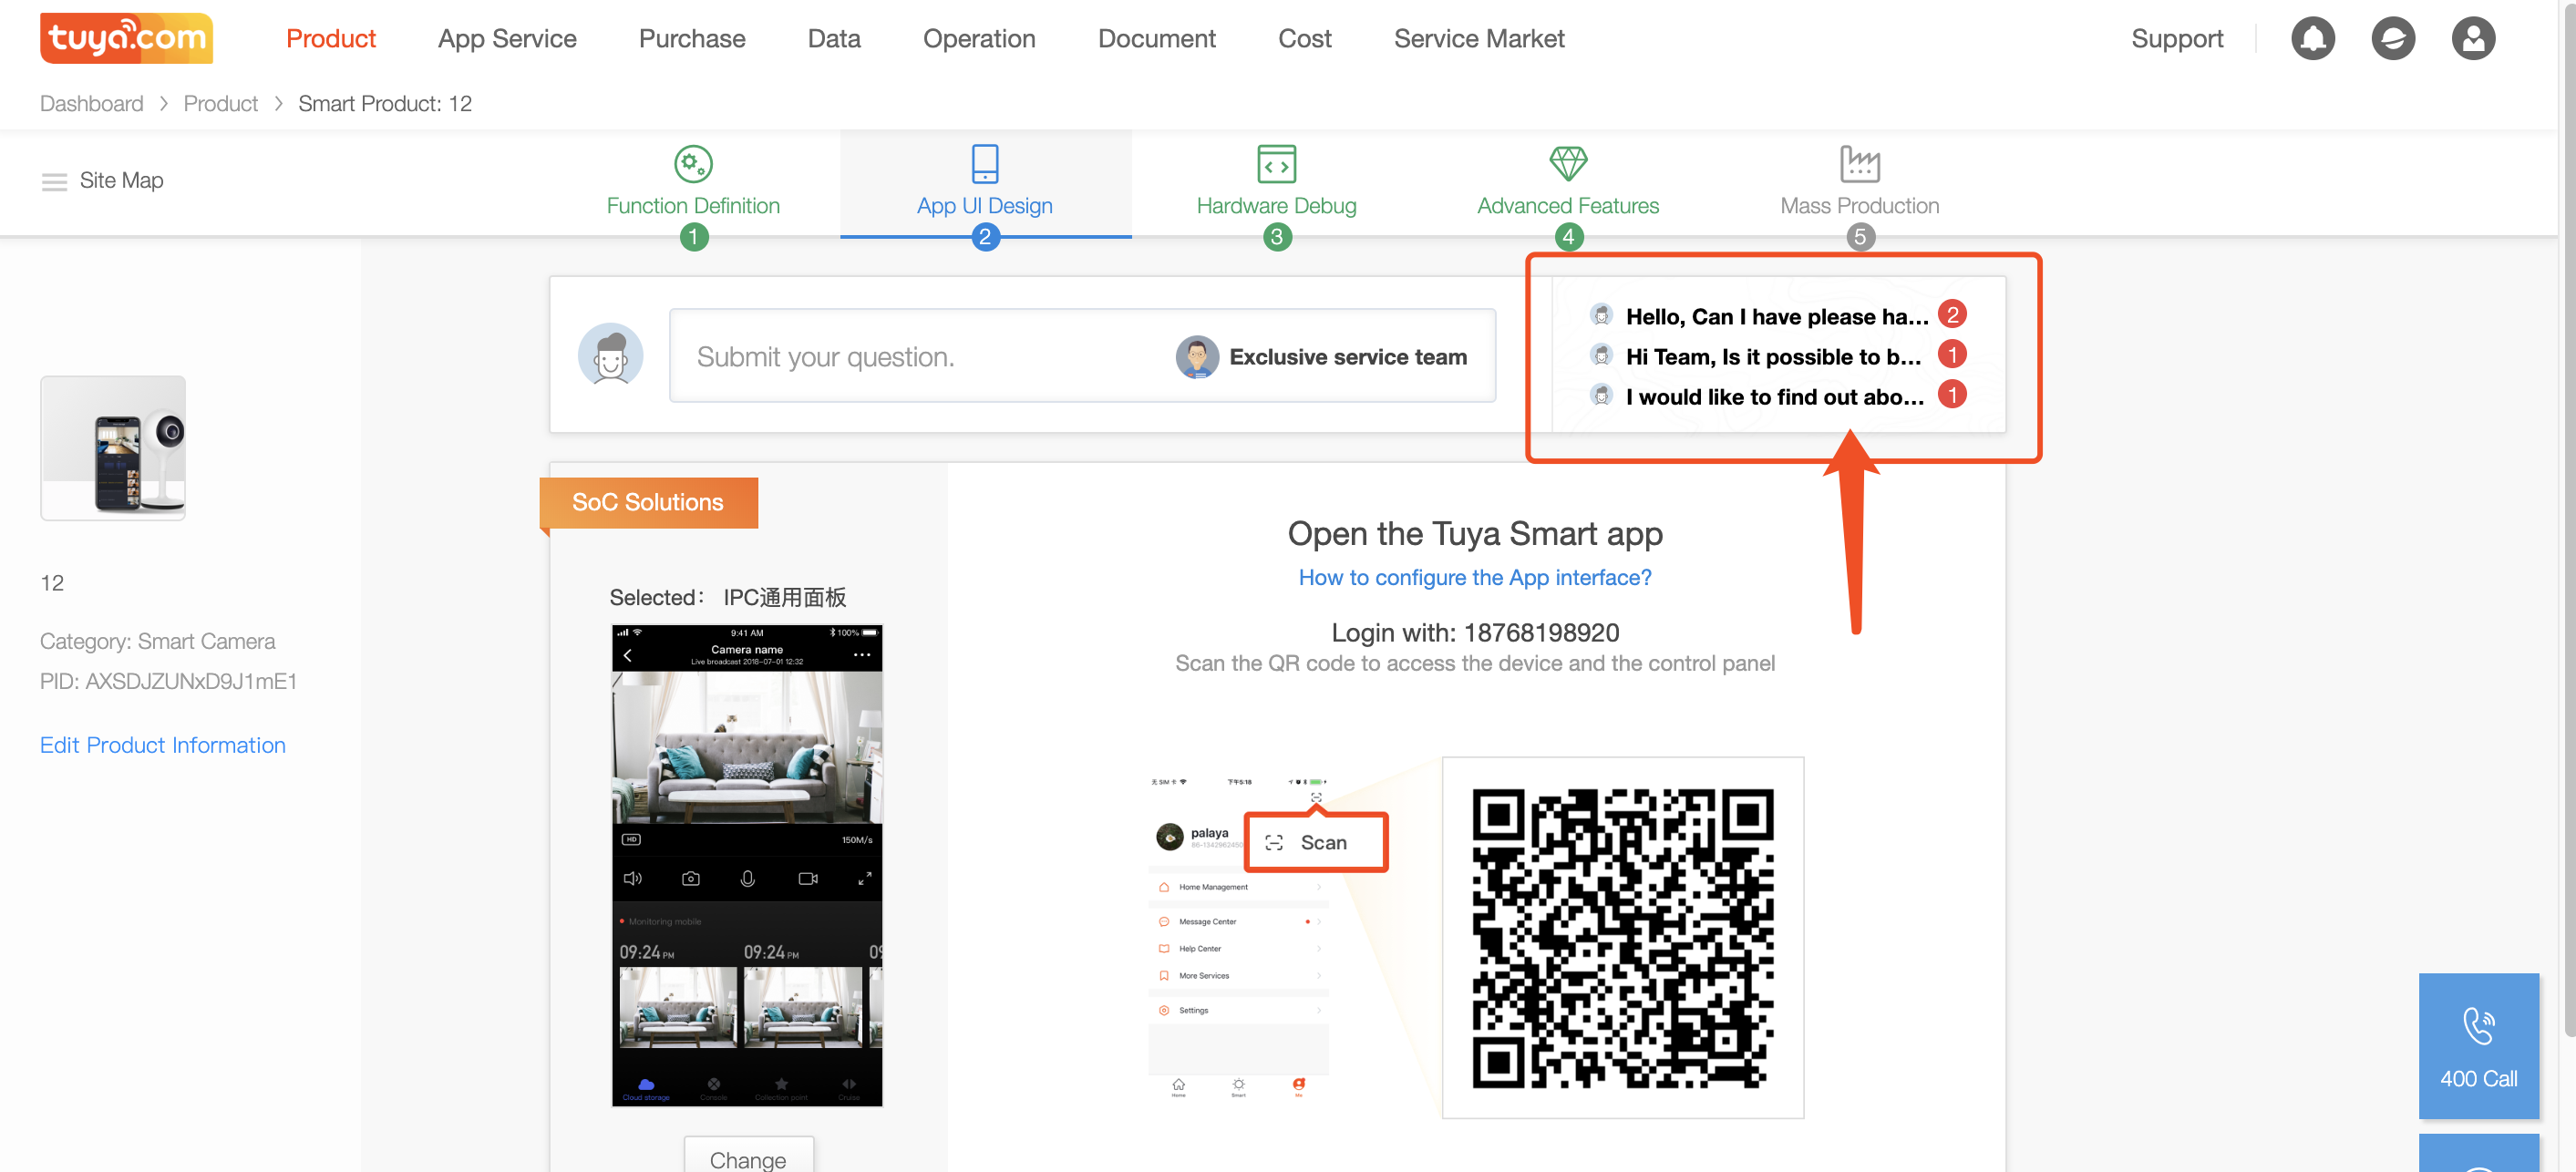Viewport: 2576px width, 1172px height.
Task: Click step badge 3 under Hardware Debug
Action: (1276, 237)
